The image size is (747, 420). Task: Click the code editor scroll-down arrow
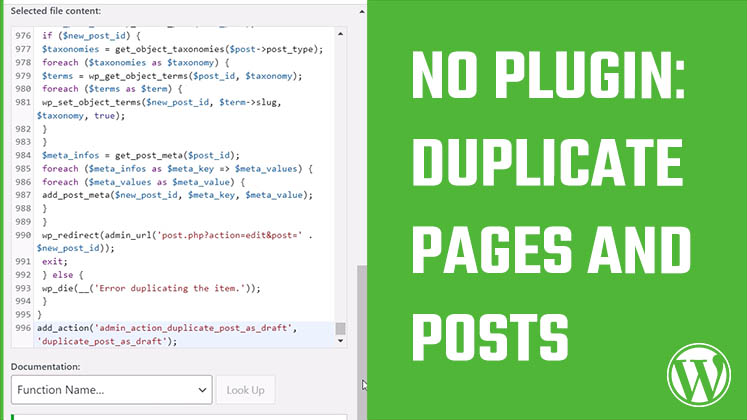coord(340,341)
